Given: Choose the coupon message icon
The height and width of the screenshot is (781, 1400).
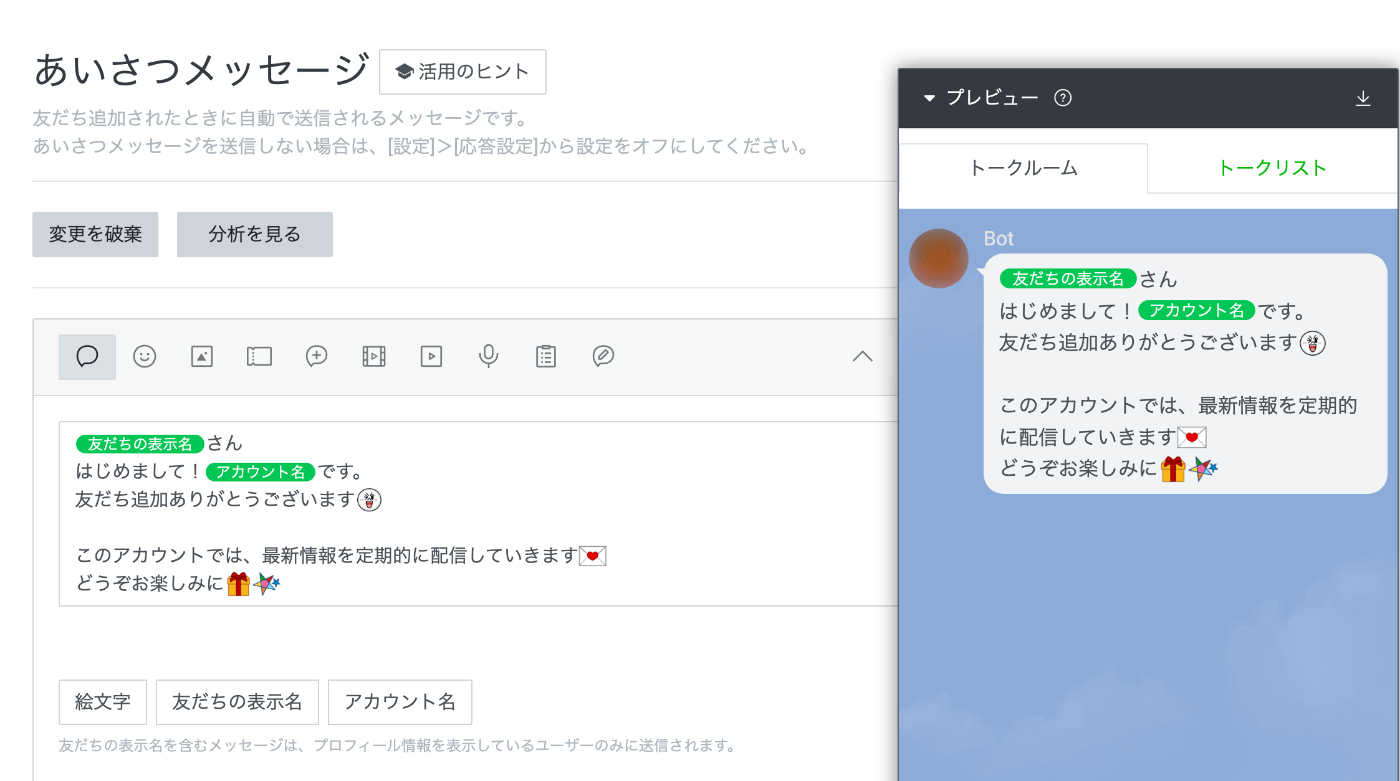Looking at the screenshot, I should click(259, 356).
